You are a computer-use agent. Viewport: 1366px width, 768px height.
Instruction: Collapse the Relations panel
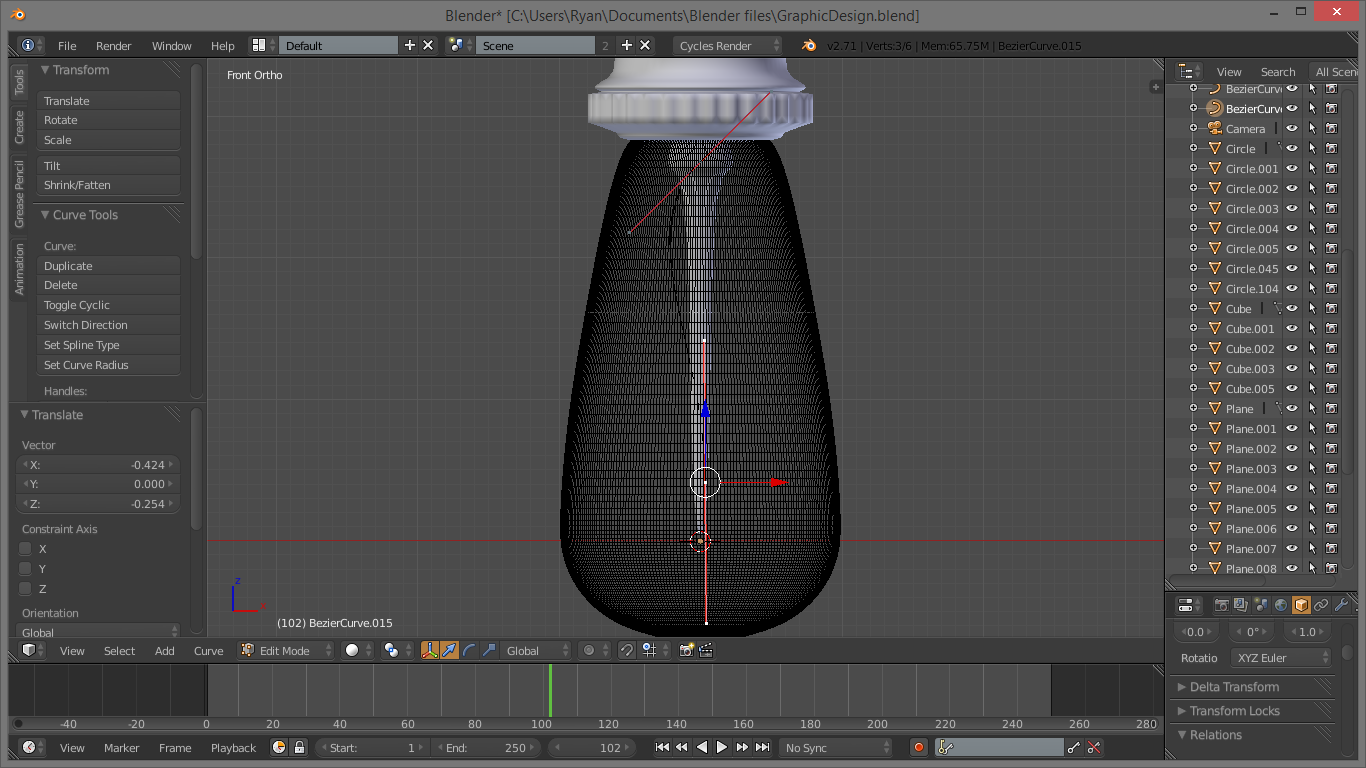[x=1215, y=735]
